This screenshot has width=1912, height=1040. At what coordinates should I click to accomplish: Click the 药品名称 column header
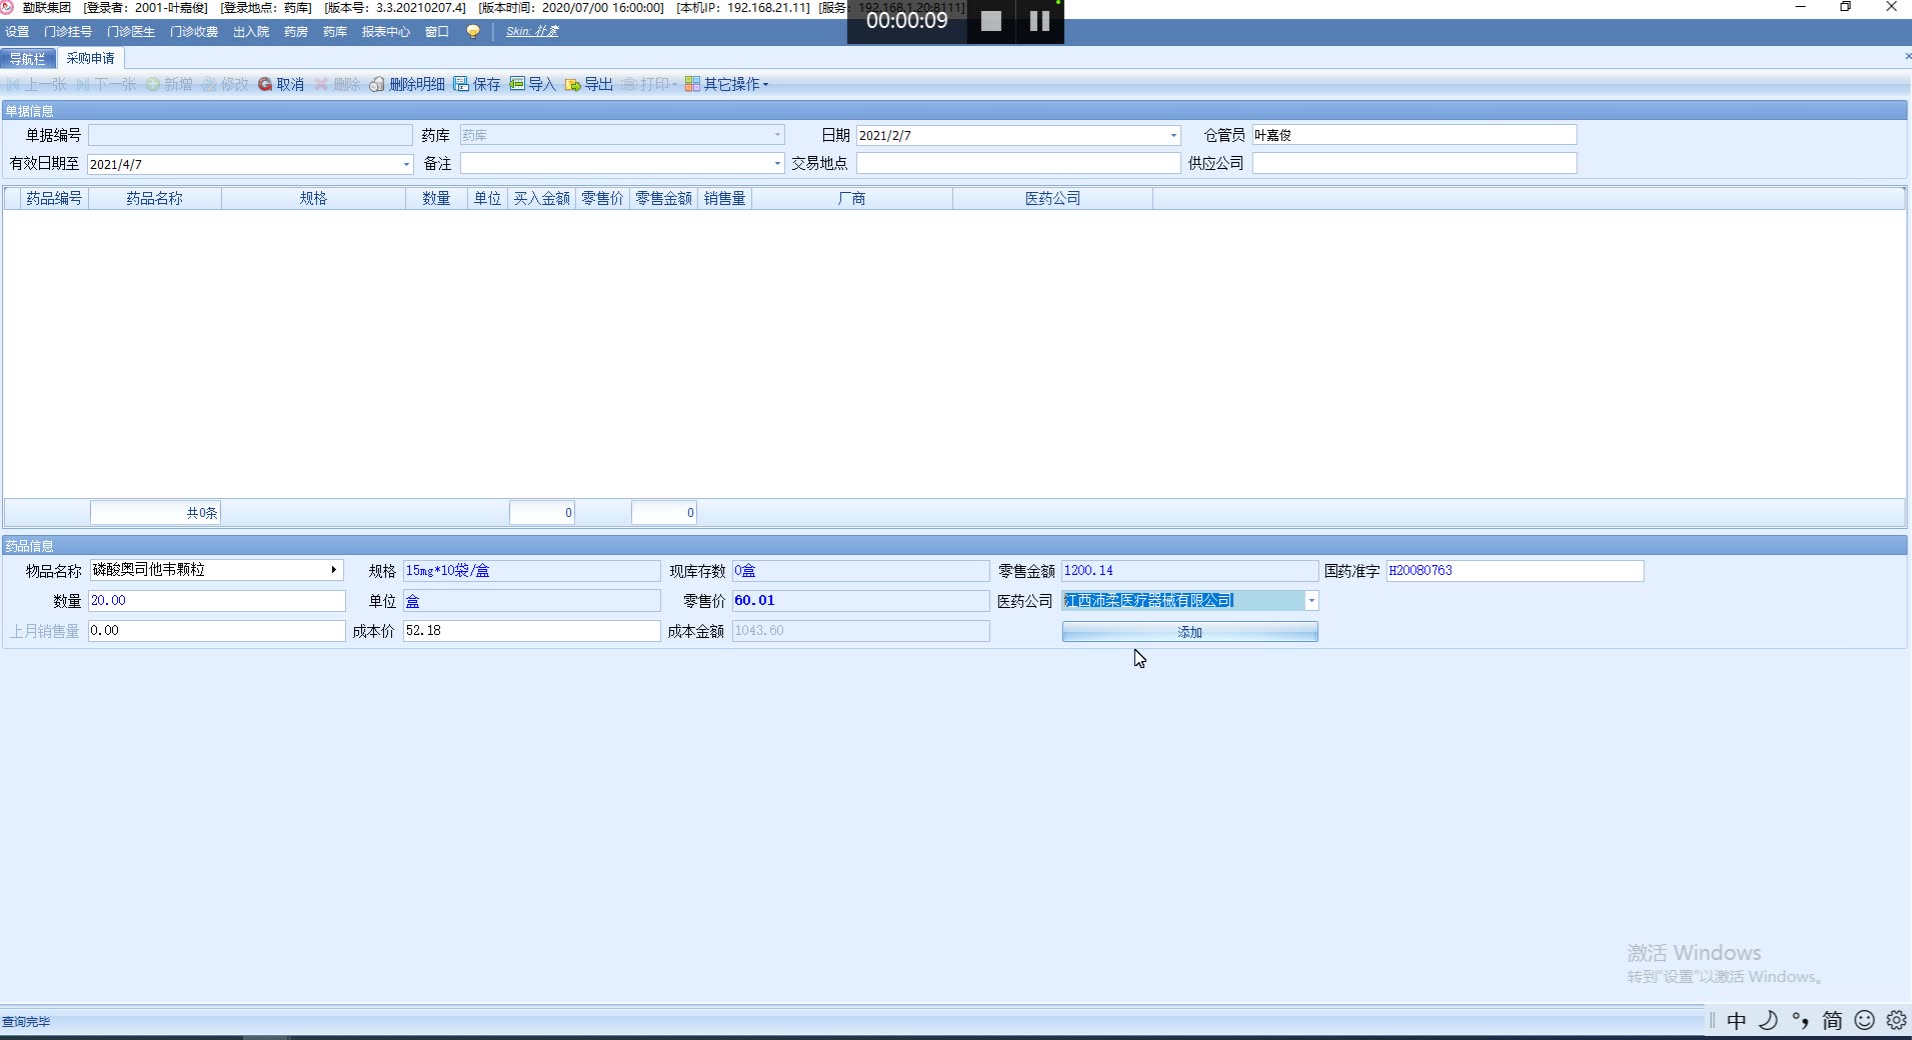155,199
